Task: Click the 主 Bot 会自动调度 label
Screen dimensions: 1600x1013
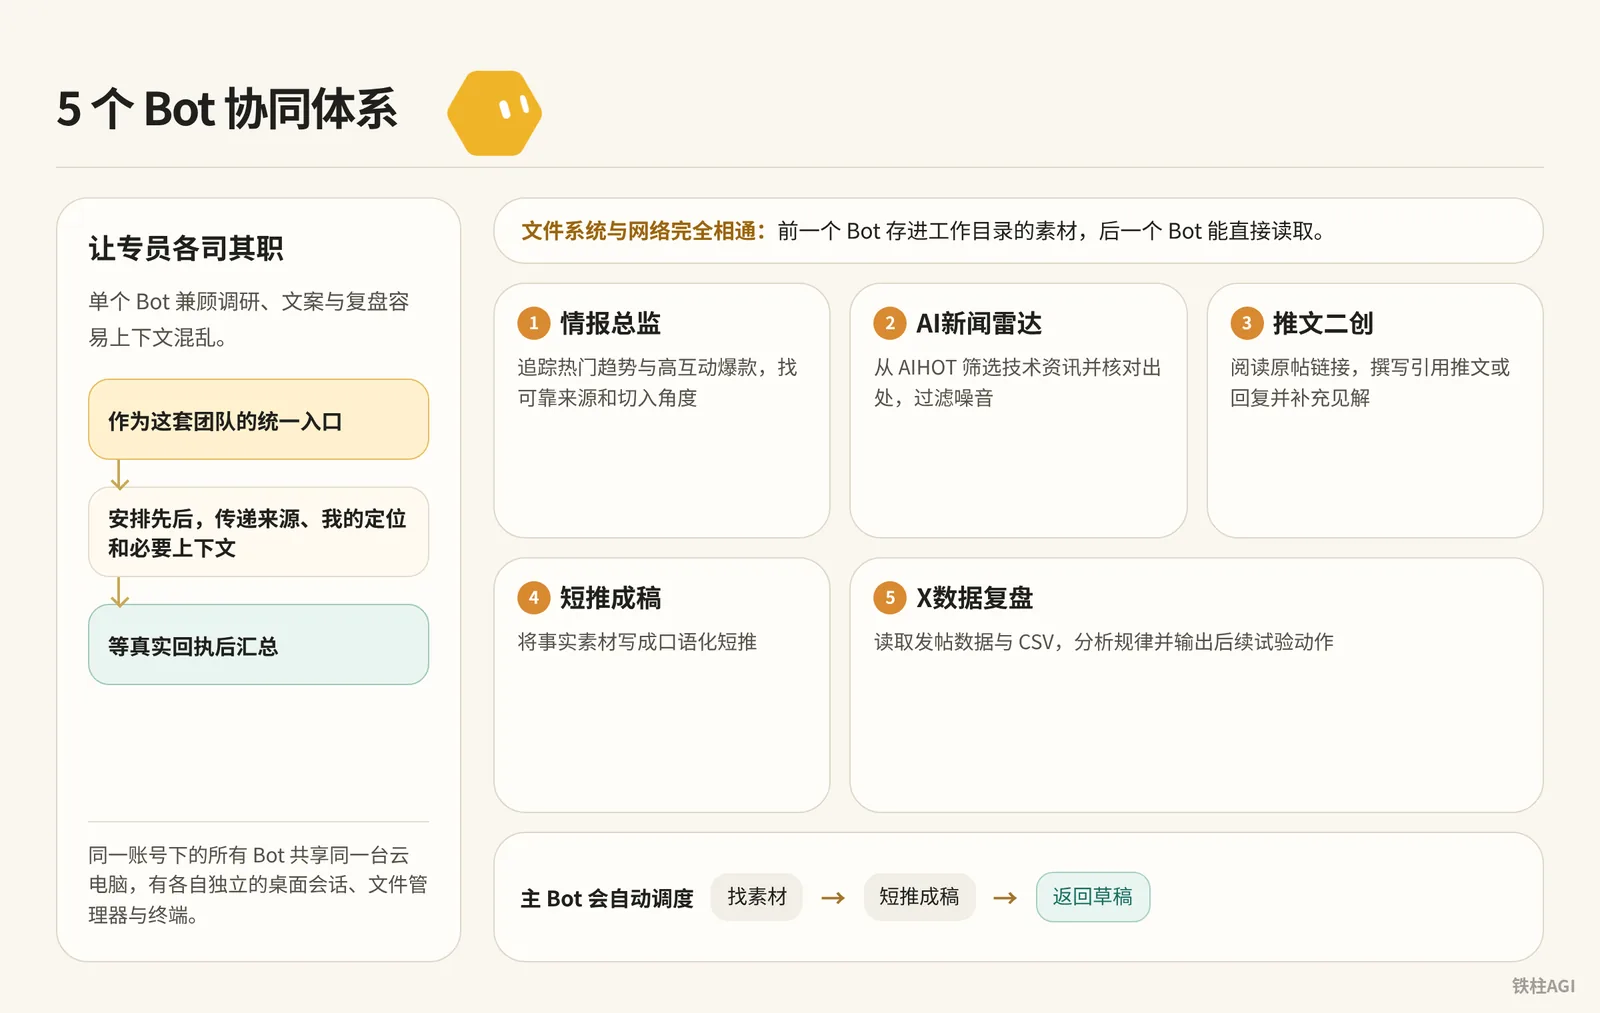Action: [607, 898]
